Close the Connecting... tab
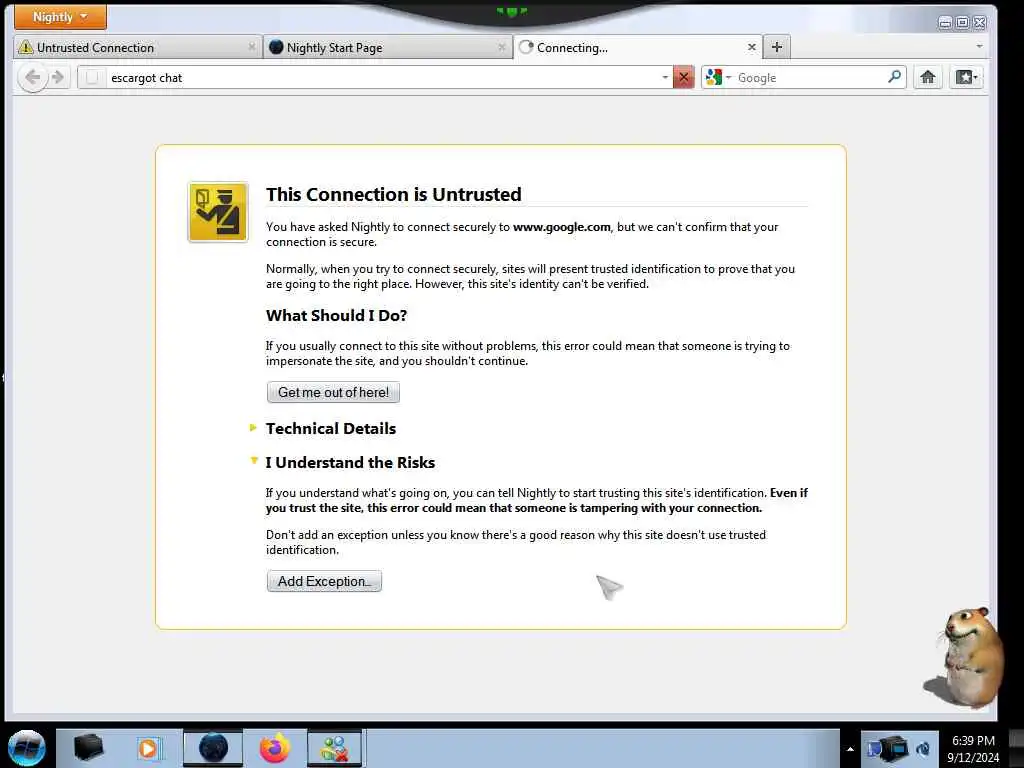Screen dimensions: 1024x768 coord(752,47)
